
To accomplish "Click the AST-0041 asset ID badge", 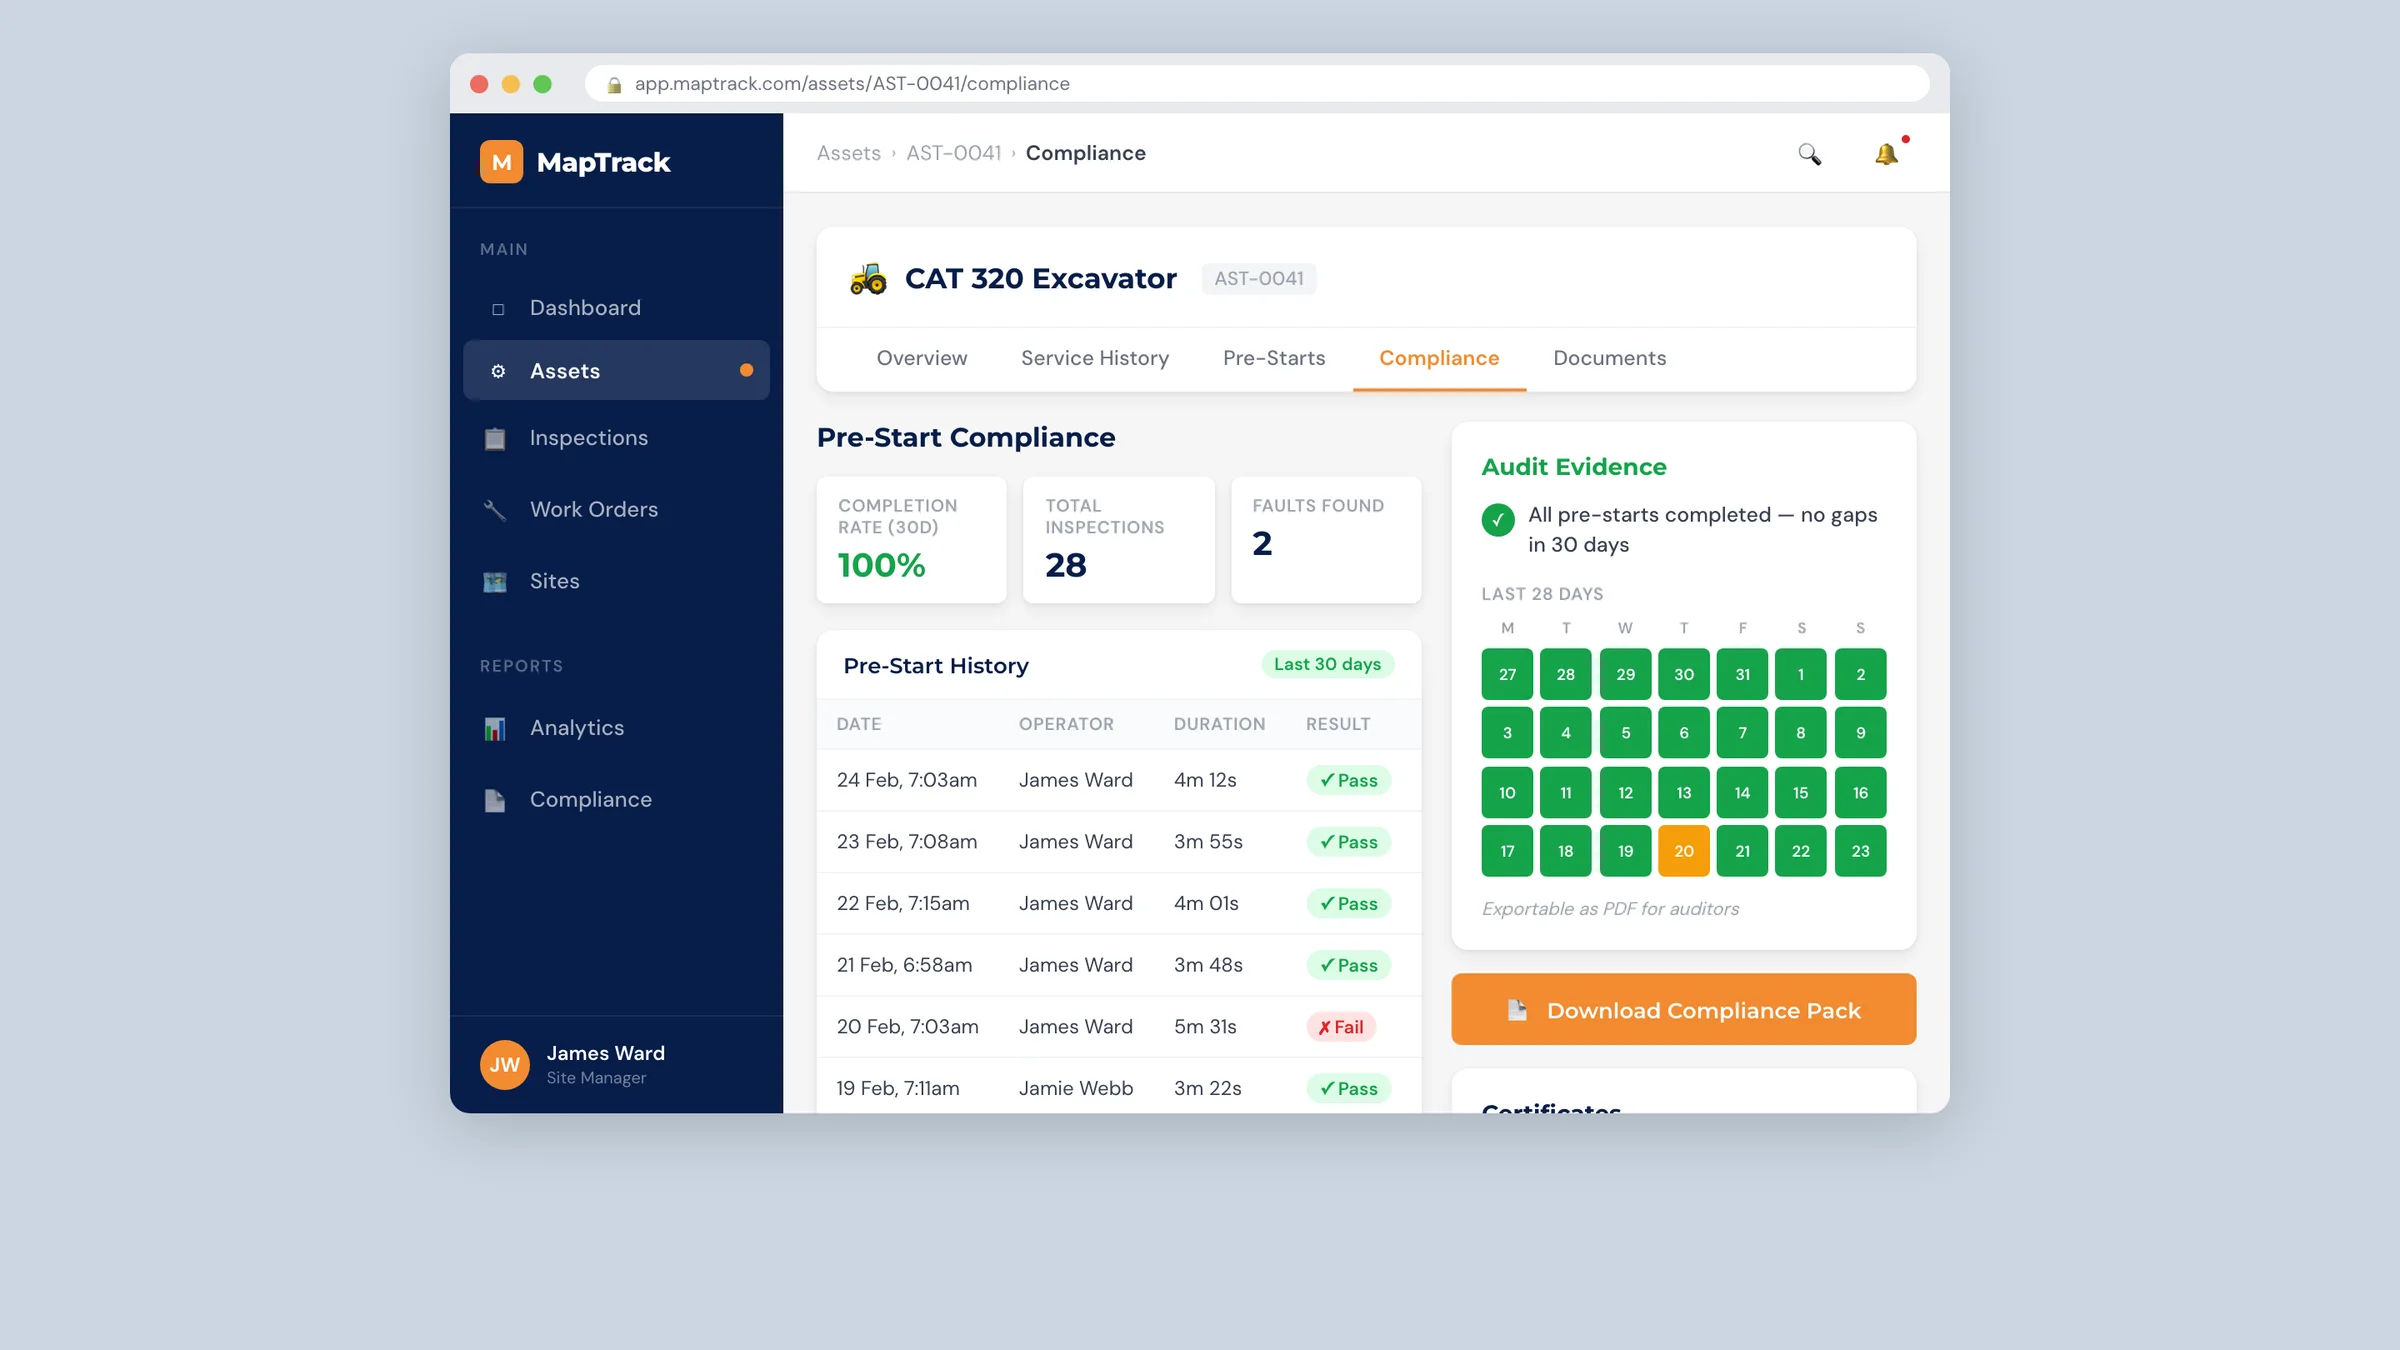I will tap(1259, 278).
